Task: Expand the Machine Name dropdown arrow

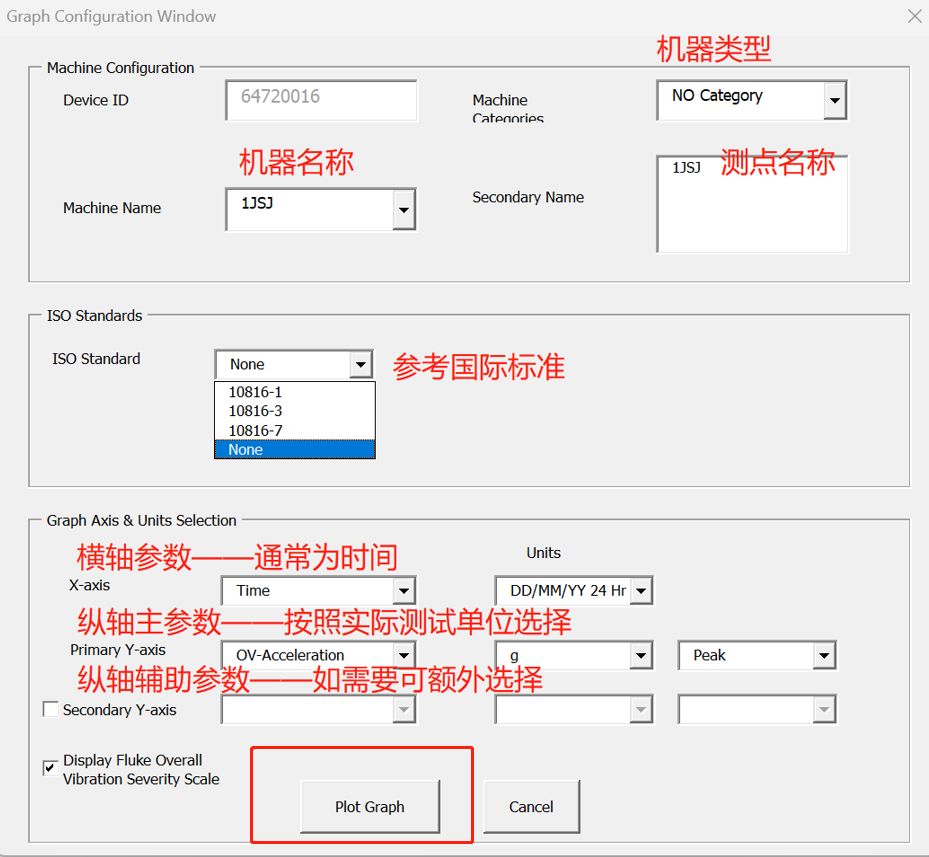Action: tap(404, 209)
